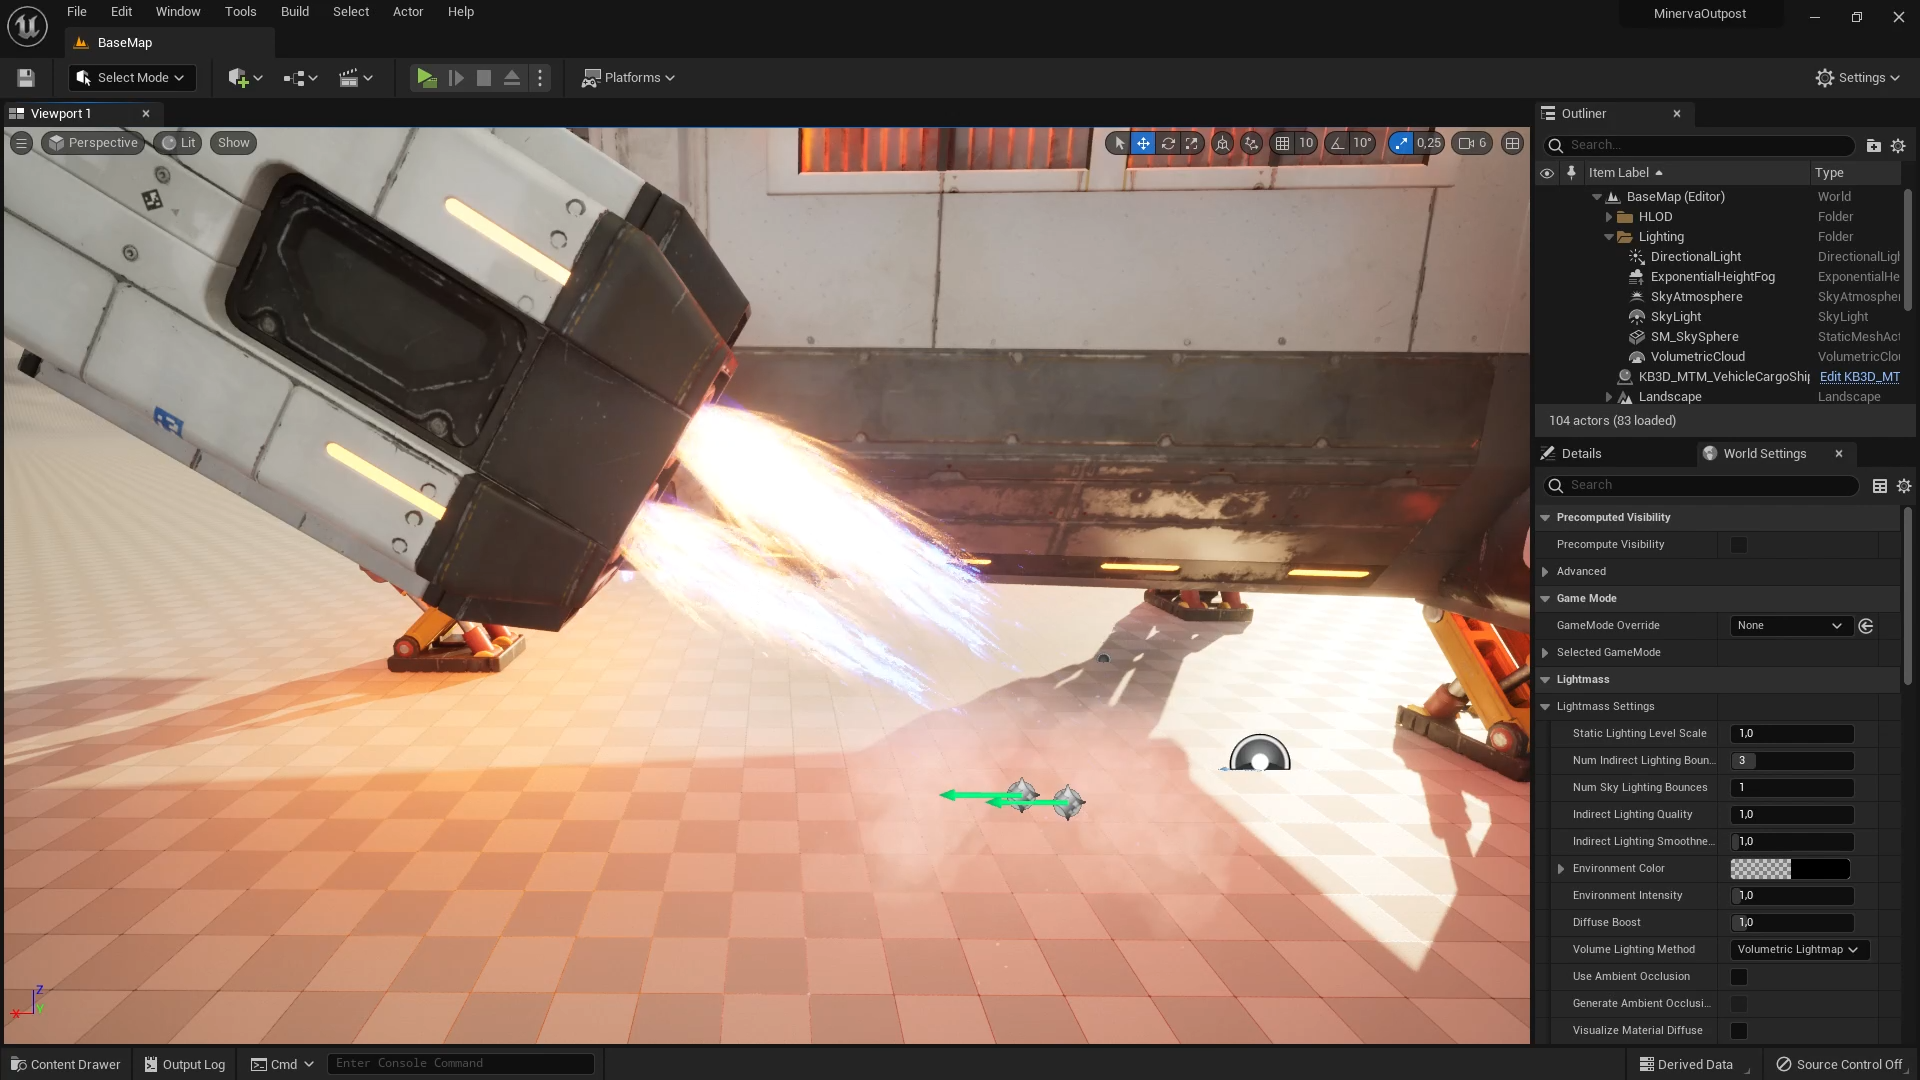Select the translate gizmo tool
This screenshot has width=1920, height=1080.
pos(1143,143)
